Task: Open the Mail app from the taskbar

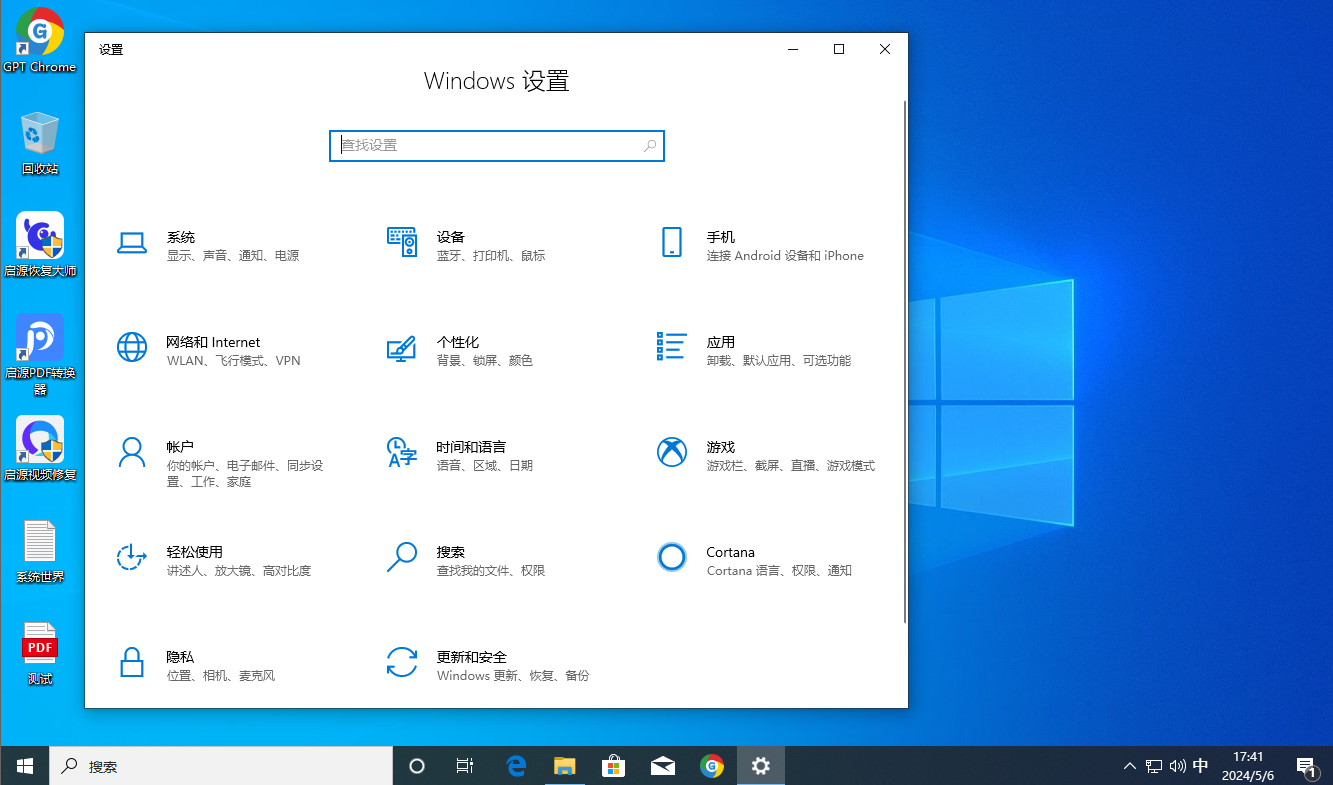Action: [x=662, y=766]
